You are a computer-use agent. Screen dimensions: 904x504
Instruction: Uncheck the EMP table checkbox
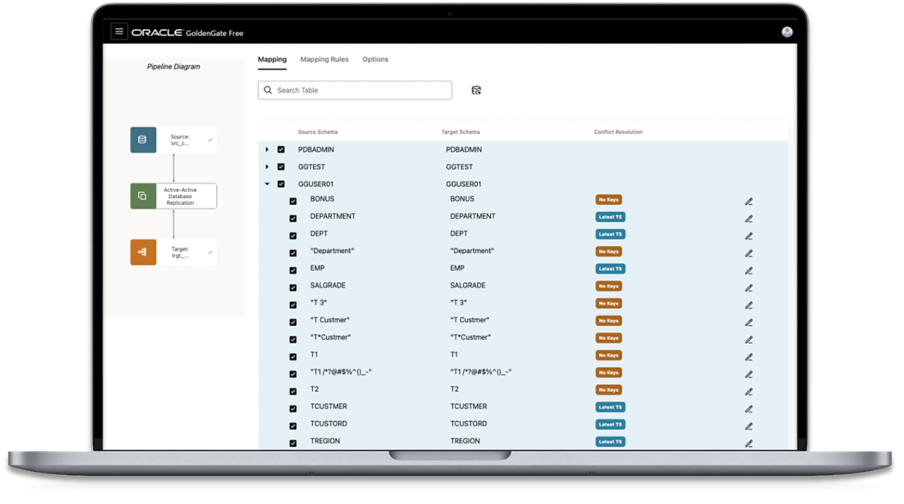tap(293, 270)
